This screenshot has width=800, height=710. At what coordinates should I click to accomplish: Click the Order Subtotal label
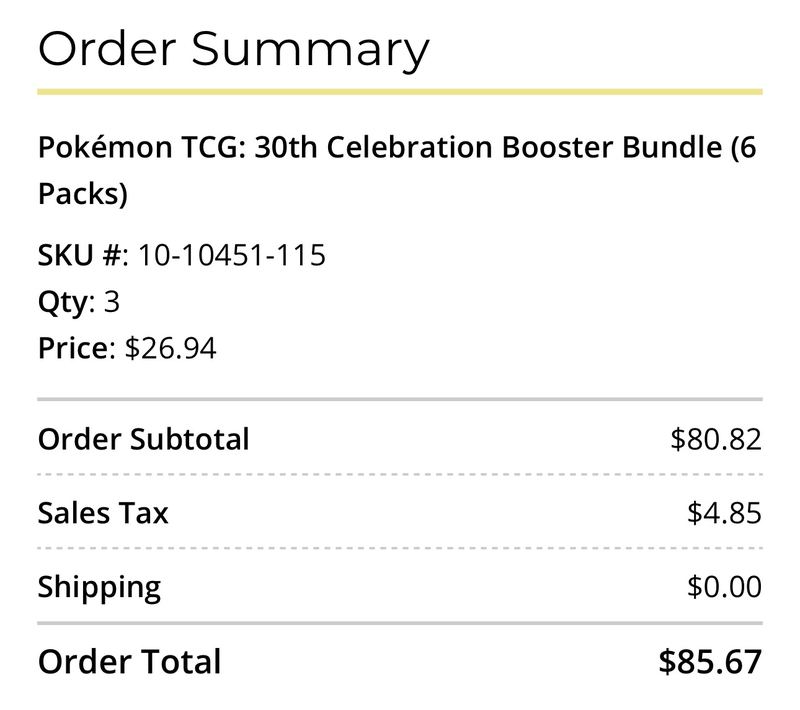click(x=143, y=439)
